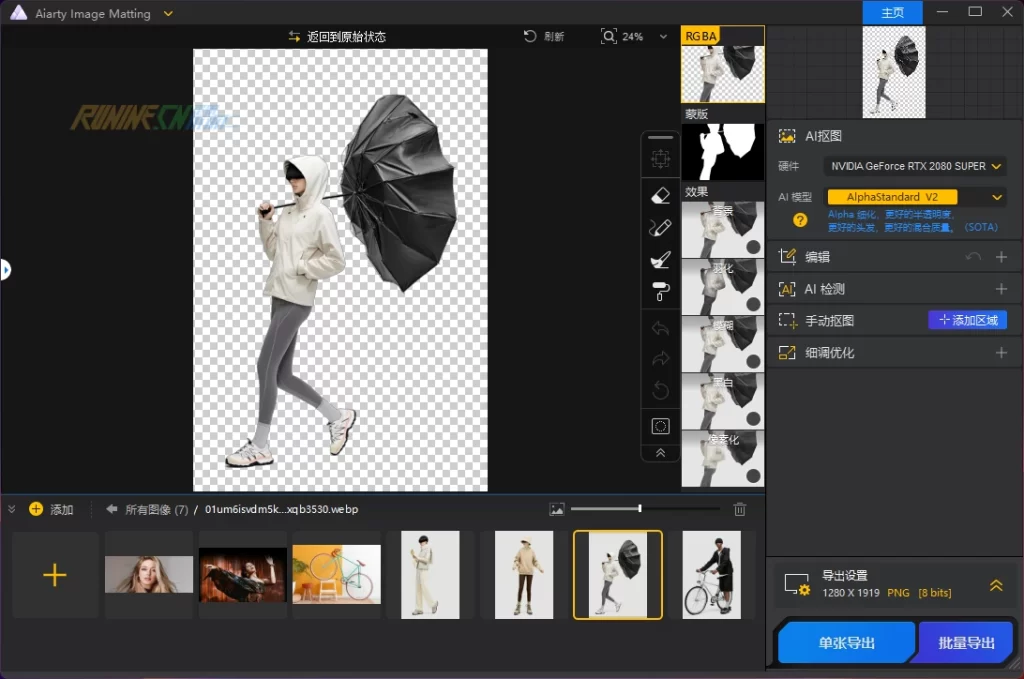Toggle the 羽化 effect circle

click(752, 304)
